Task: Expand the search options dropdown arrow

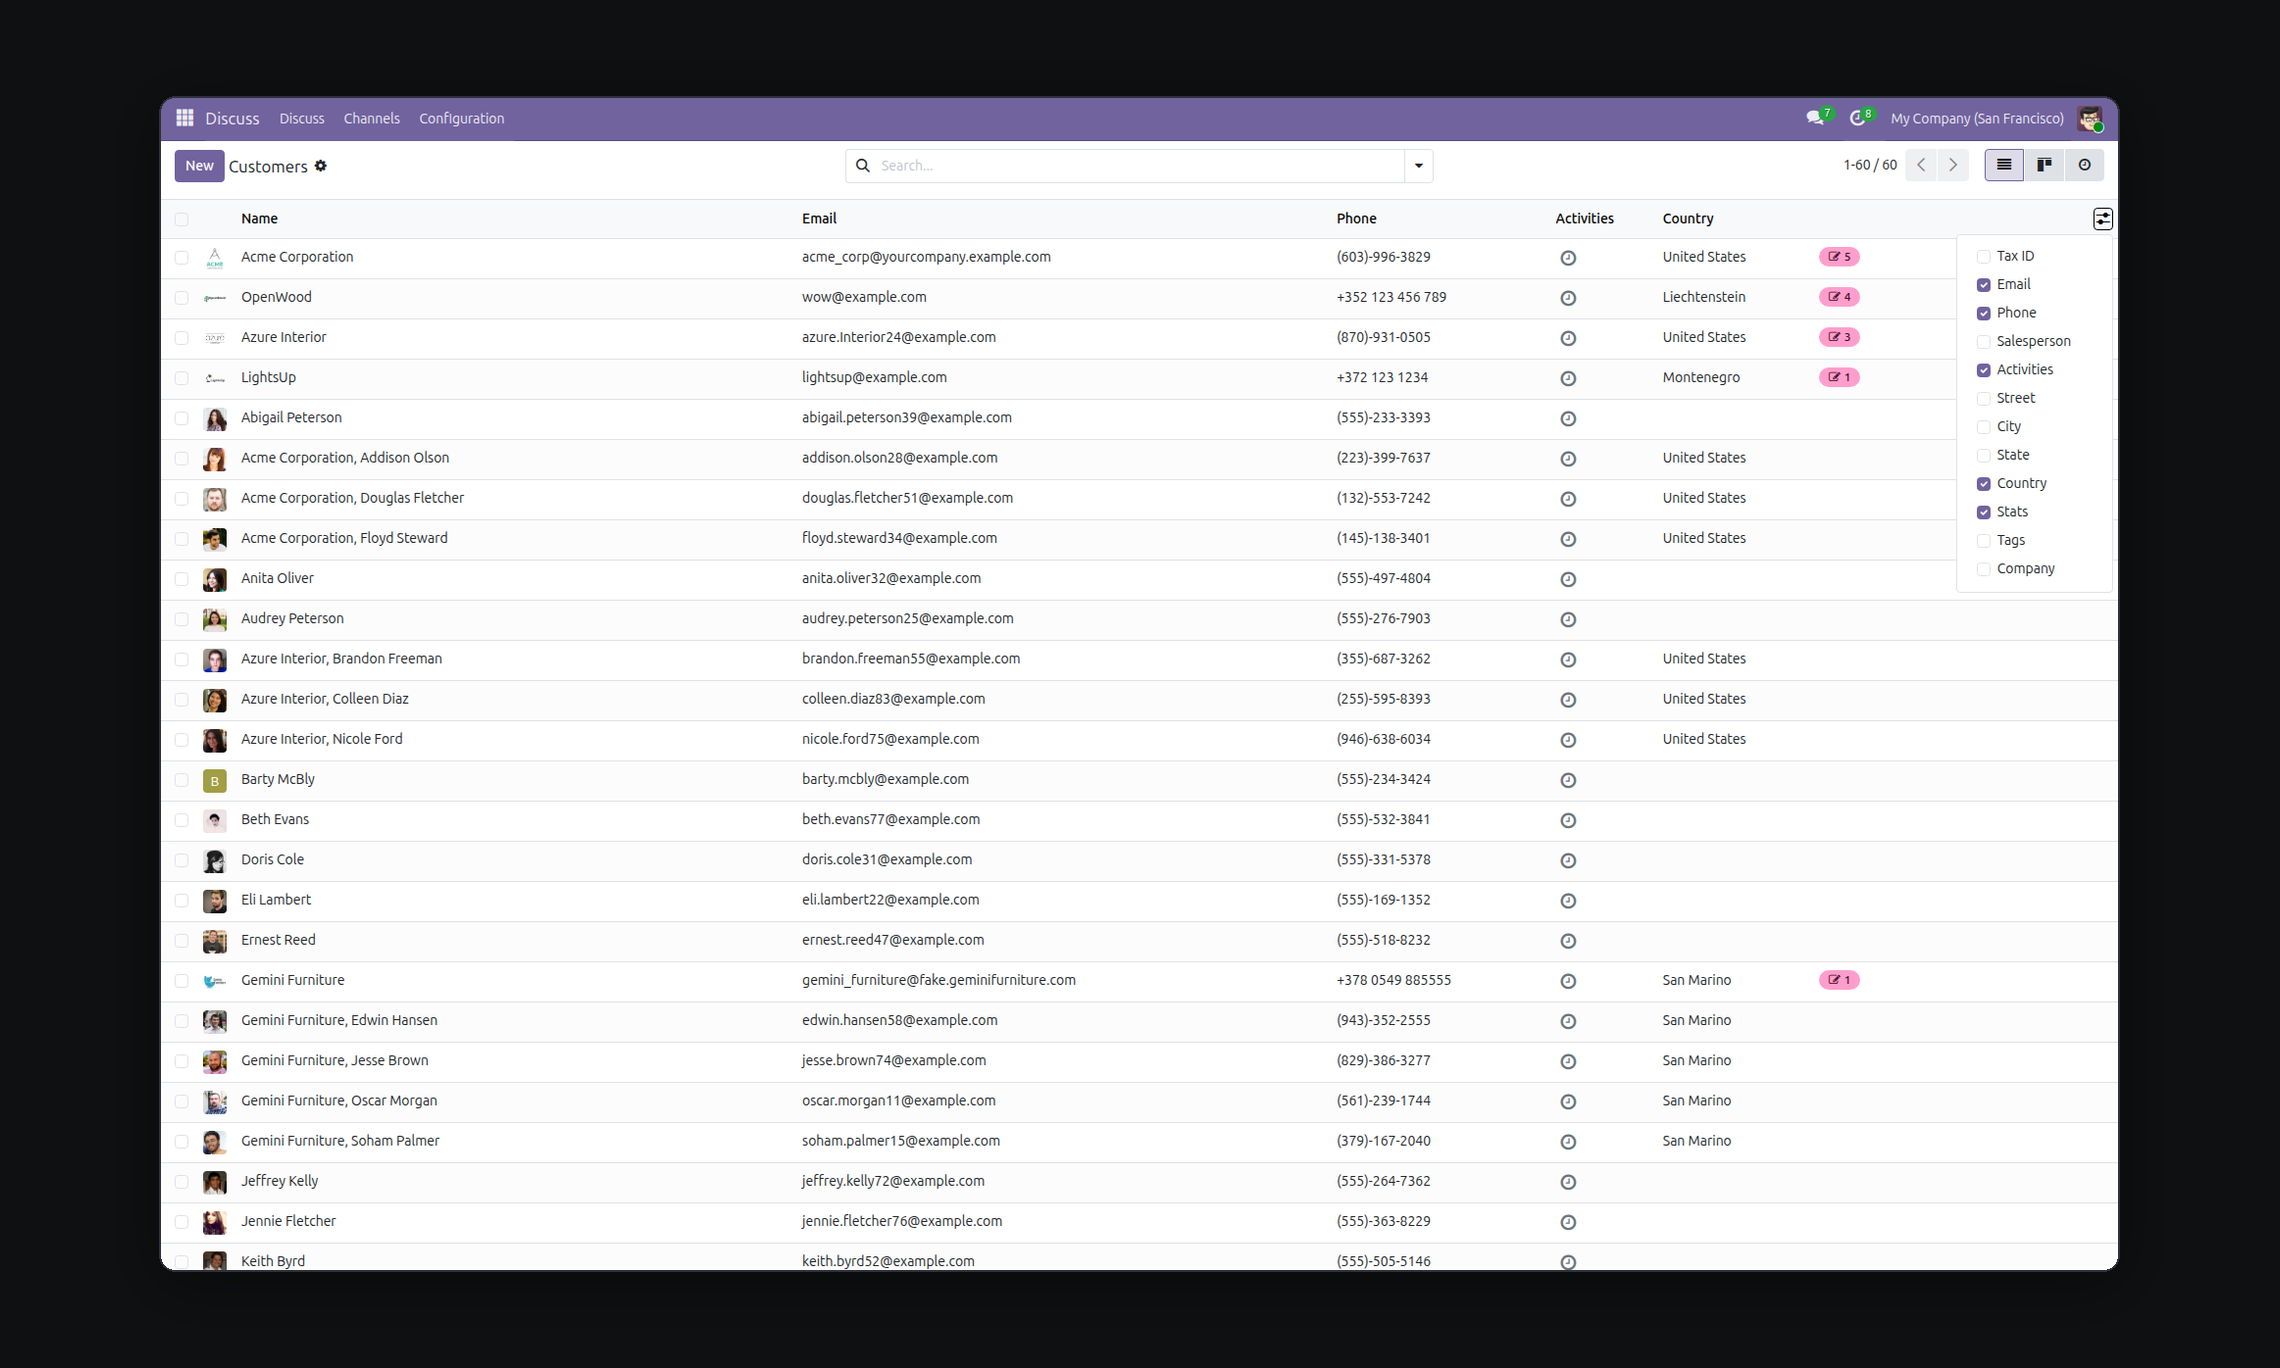Action: pyautogui.click(x=1418, y=166)
